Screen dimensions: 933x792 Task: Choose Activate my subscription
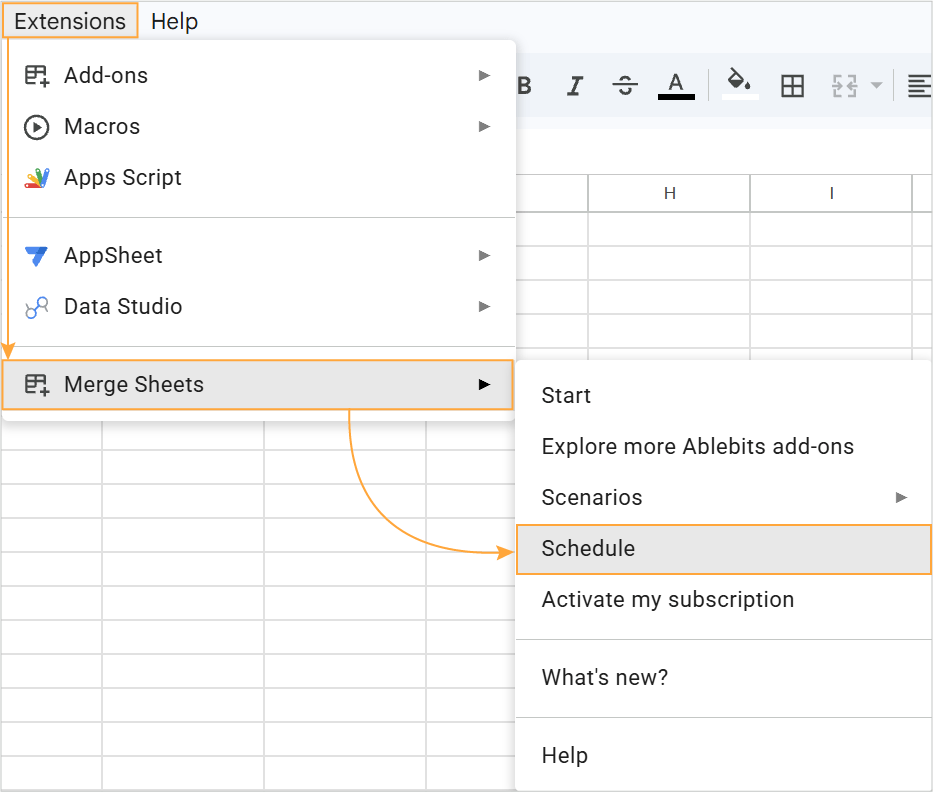coord(724,600)
